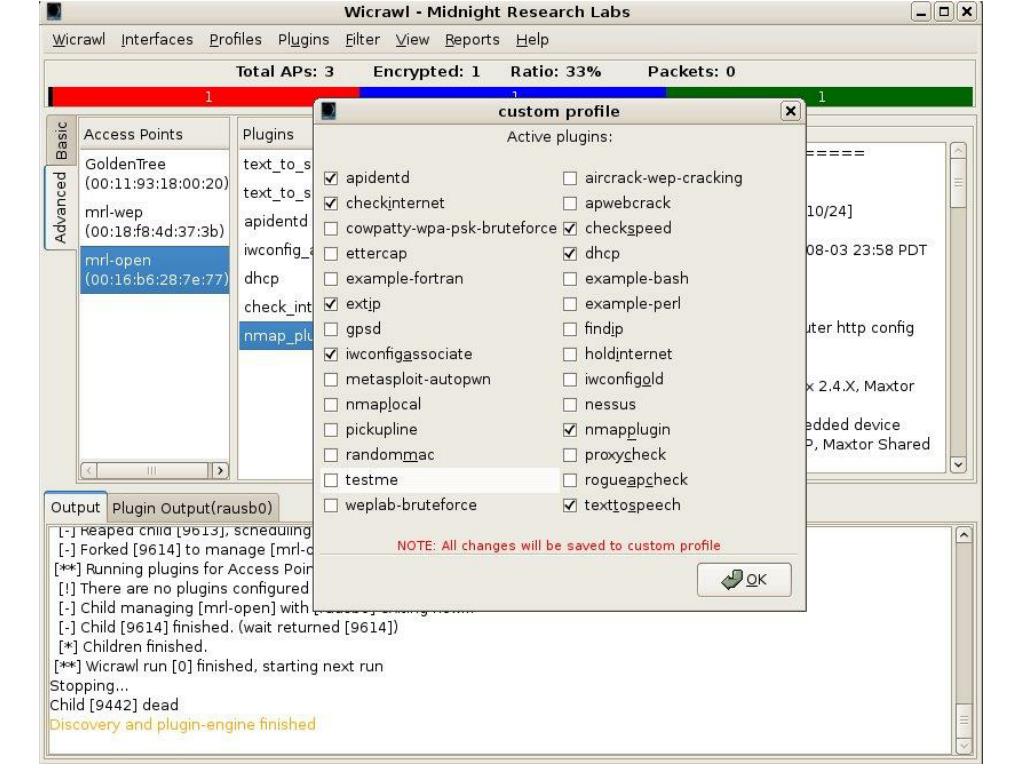Click the custom profile dialog title icon
This screenshot has height=768, width=1024.
(x=328, y=111)
